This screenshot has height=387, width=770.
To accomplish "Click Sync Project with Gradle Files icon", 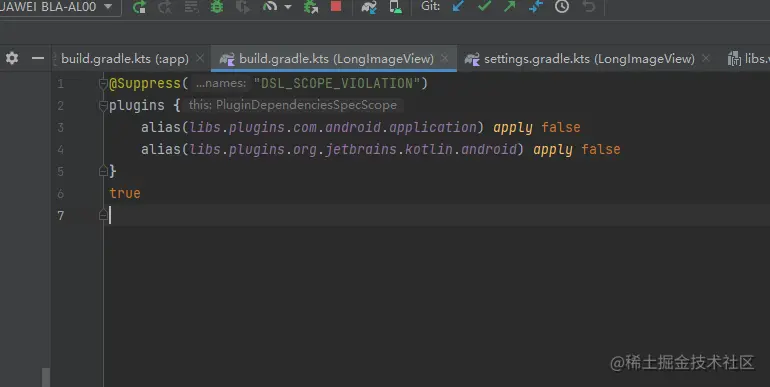I will [x=369, y=6].
